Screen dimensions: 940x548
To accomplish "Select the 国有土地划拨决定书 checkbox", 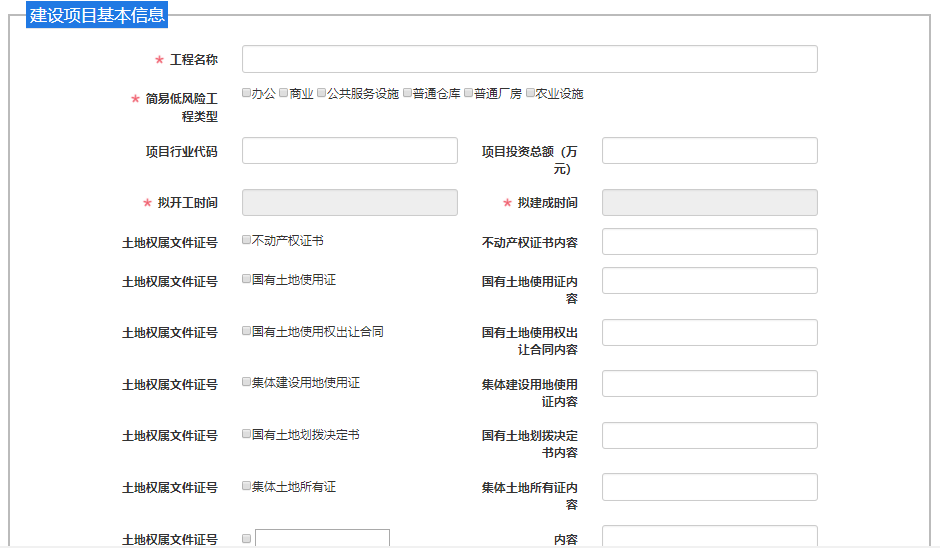I will [x=246, y=433].
